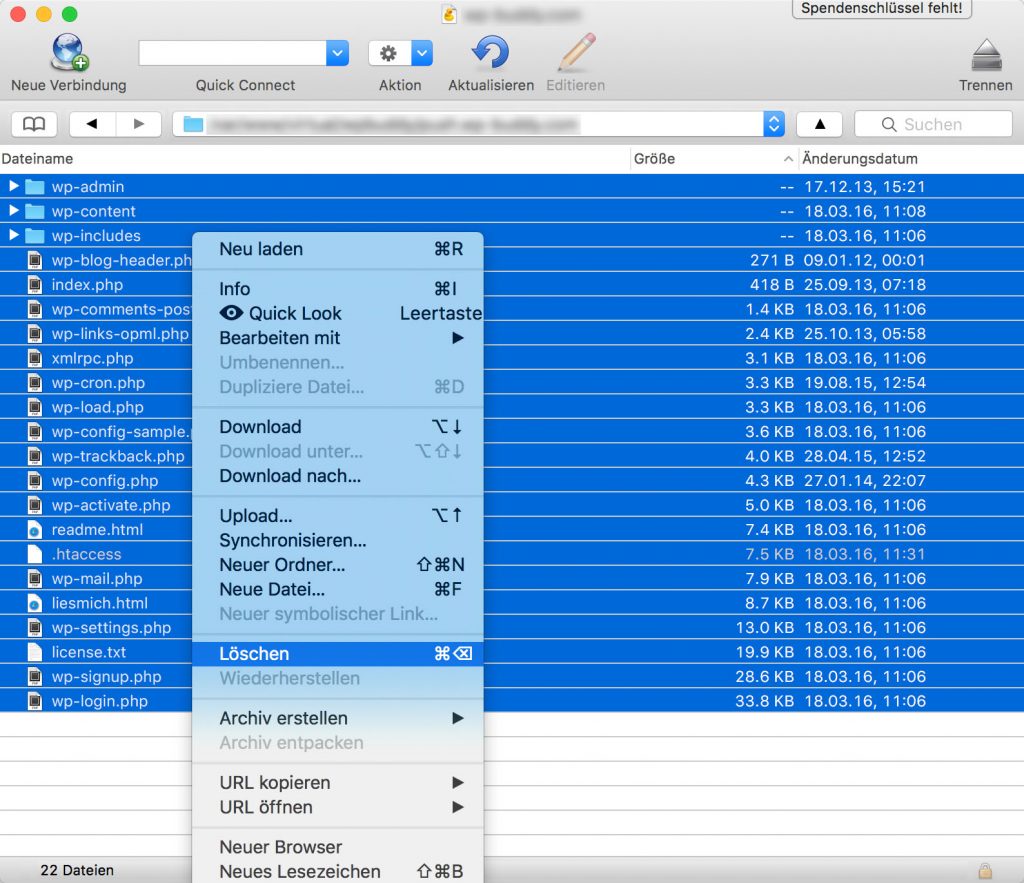The width and height of the screenshot is (1024, 883).
Task: Click the Trennen eject icon
Action: pyautogui.click(x=986, y=55)
